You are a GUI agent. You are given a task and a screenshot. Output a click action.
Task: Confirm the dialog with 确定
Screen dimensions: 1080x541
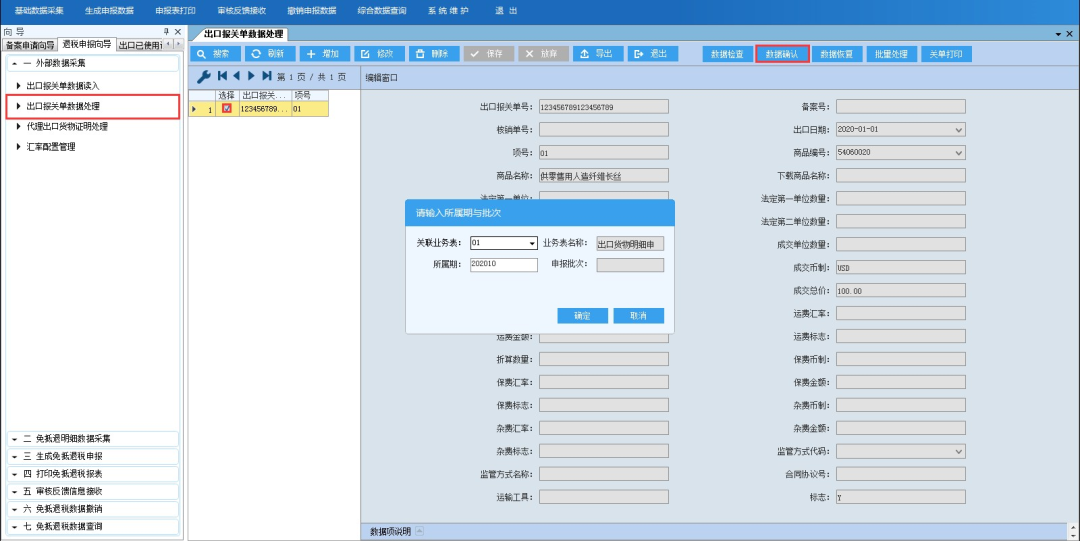(x=583, y=316)
